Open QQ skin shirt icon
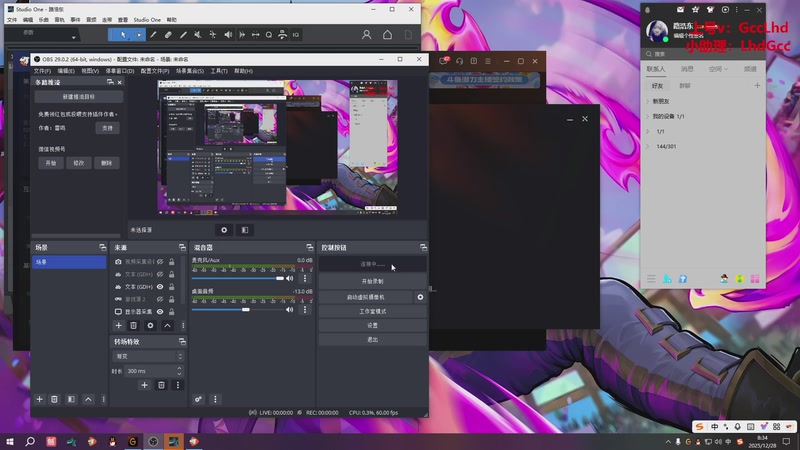800x450 pixels. click(710, 10)
